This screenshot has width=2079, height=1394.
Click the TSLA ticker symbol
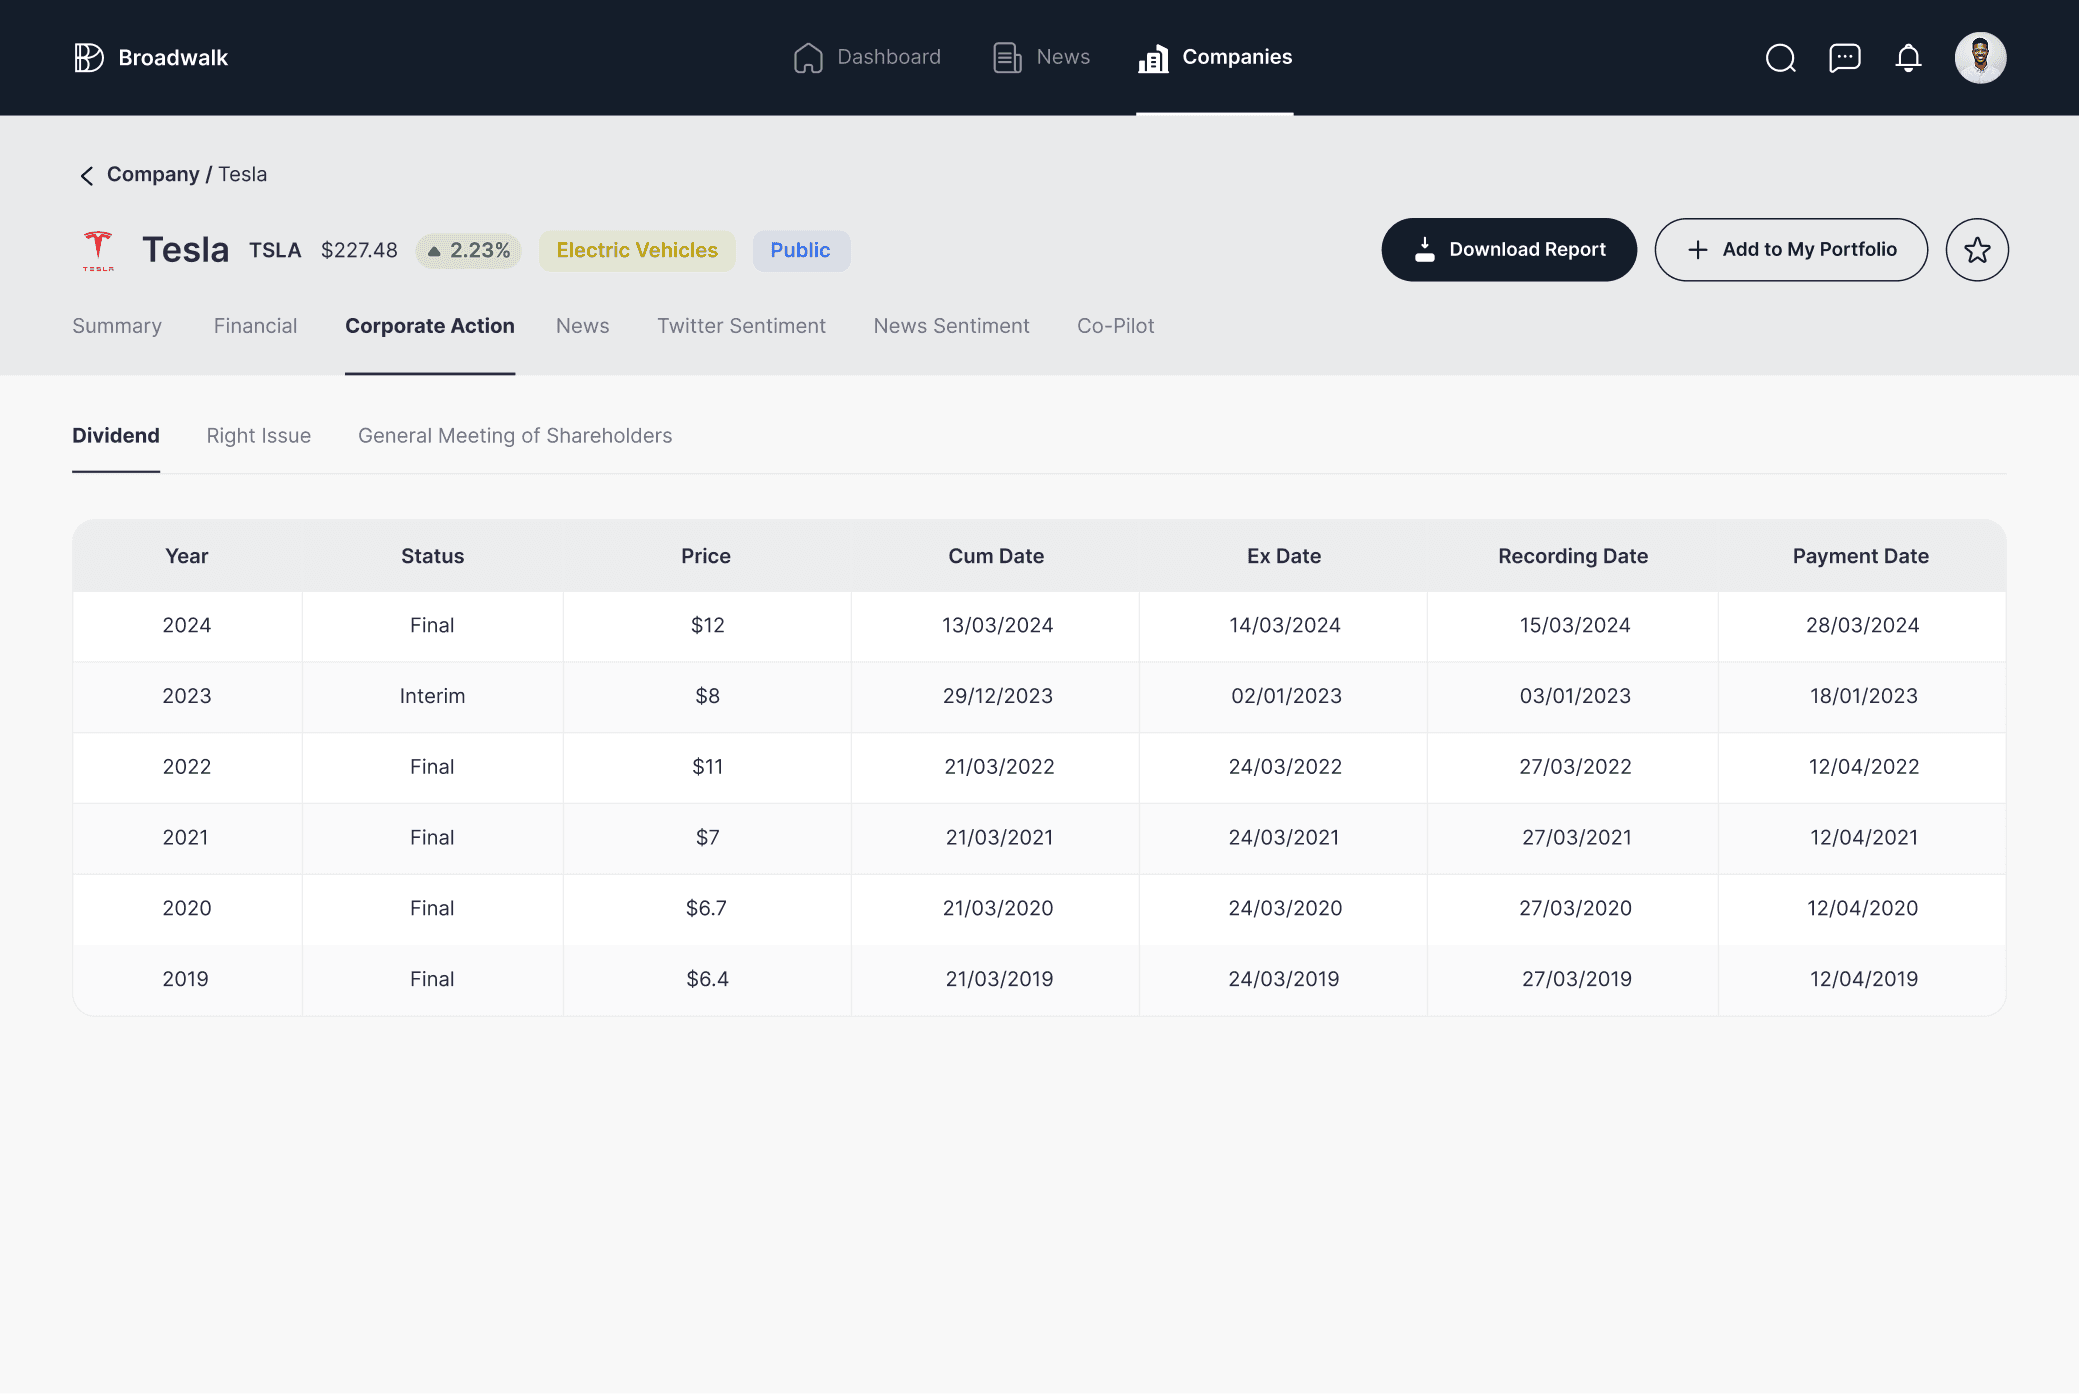point(275,250)
